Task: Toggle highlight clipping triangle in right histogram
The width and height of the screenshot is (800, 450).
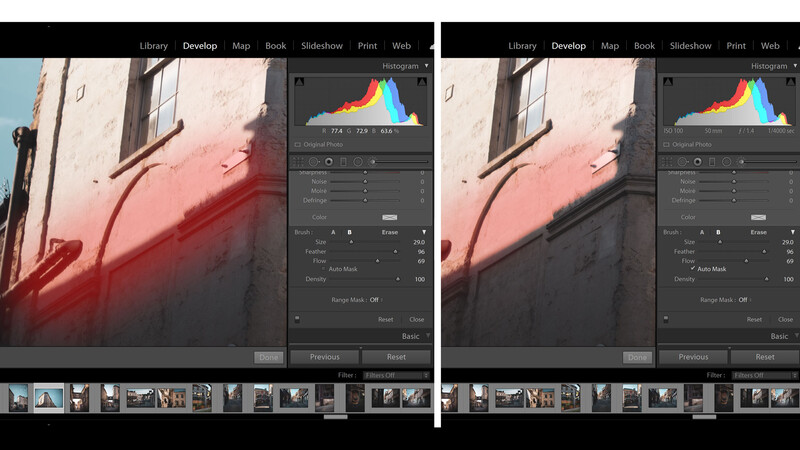Action: pyautogui.click(x=790, y=82)
